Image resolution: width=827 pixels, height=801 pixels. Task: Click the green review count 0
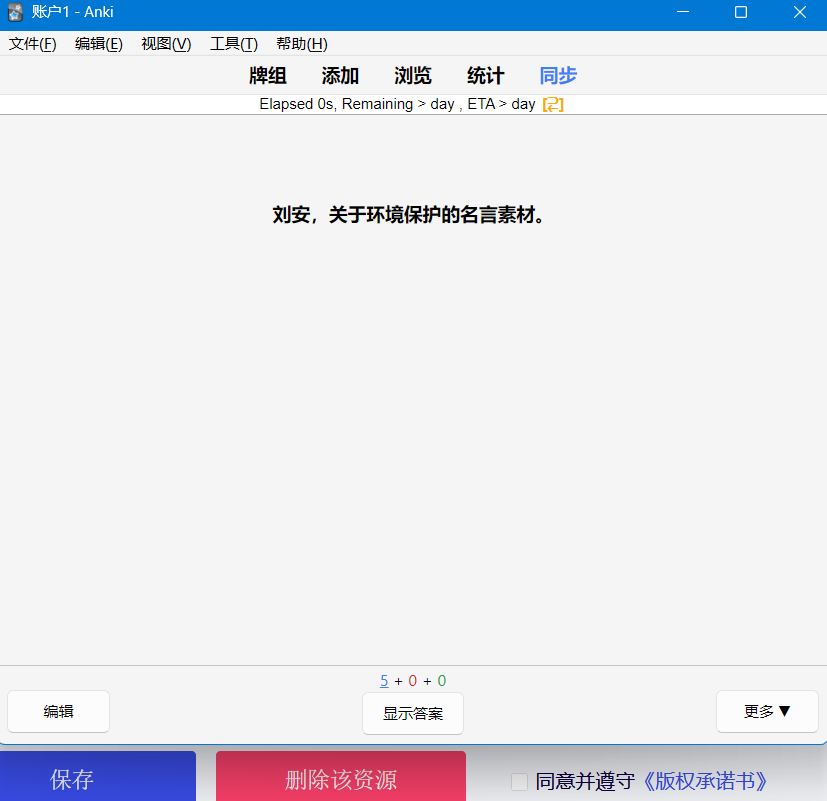click(x=441, y=681)
